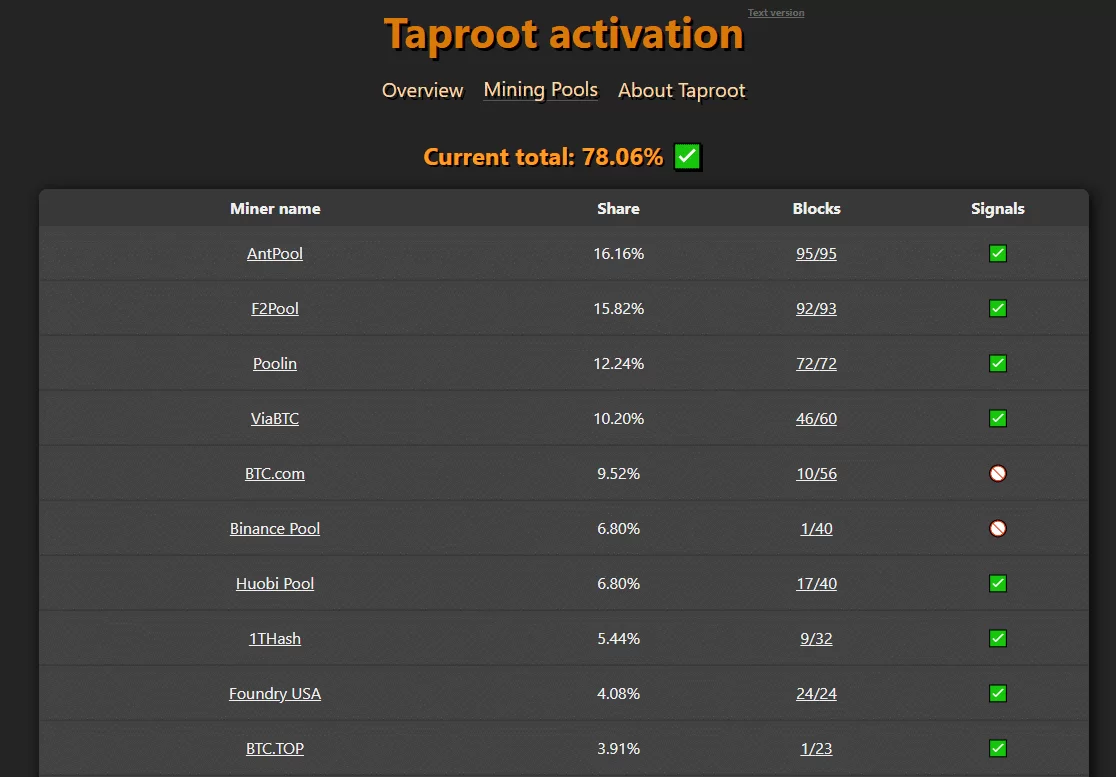Click the Share column header
The width and height of the screenshot is (1116, 777).
point(618,209)
